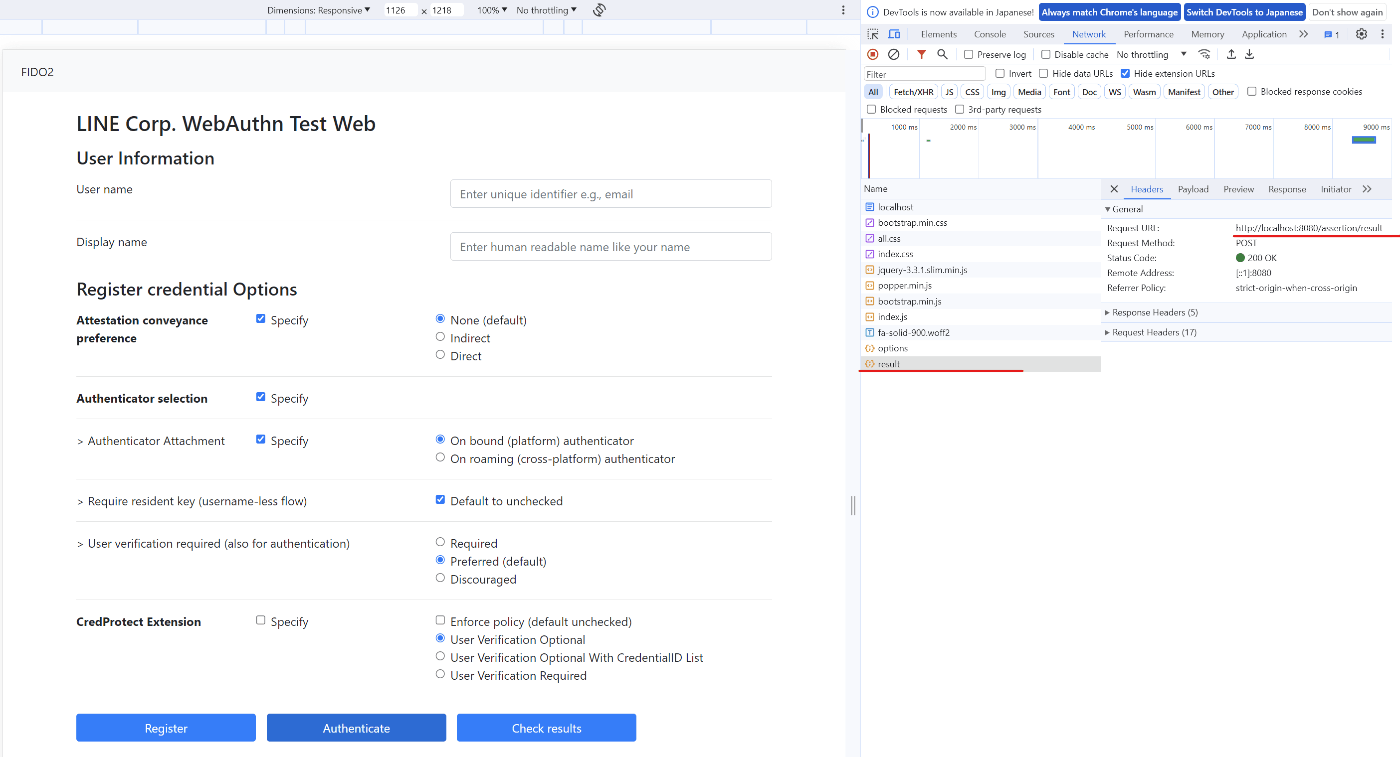Open the Response tab

point(1287,189)
